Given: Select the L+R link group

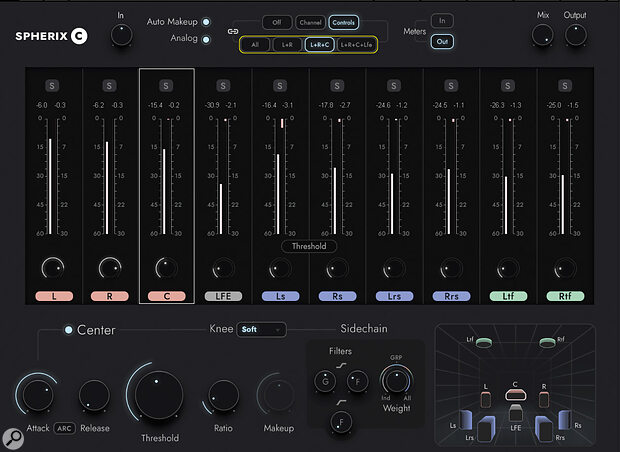Looking at the screenshot, I should [x=287, y=45].
